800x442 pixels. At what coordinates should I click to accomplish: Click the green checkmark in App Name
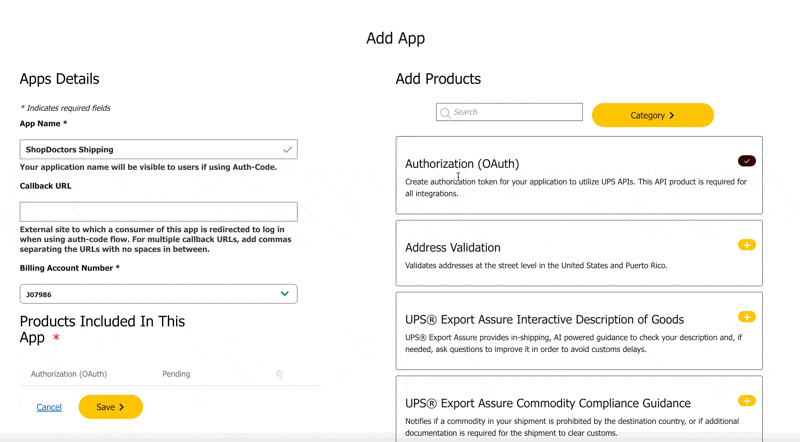coord(288,150)
